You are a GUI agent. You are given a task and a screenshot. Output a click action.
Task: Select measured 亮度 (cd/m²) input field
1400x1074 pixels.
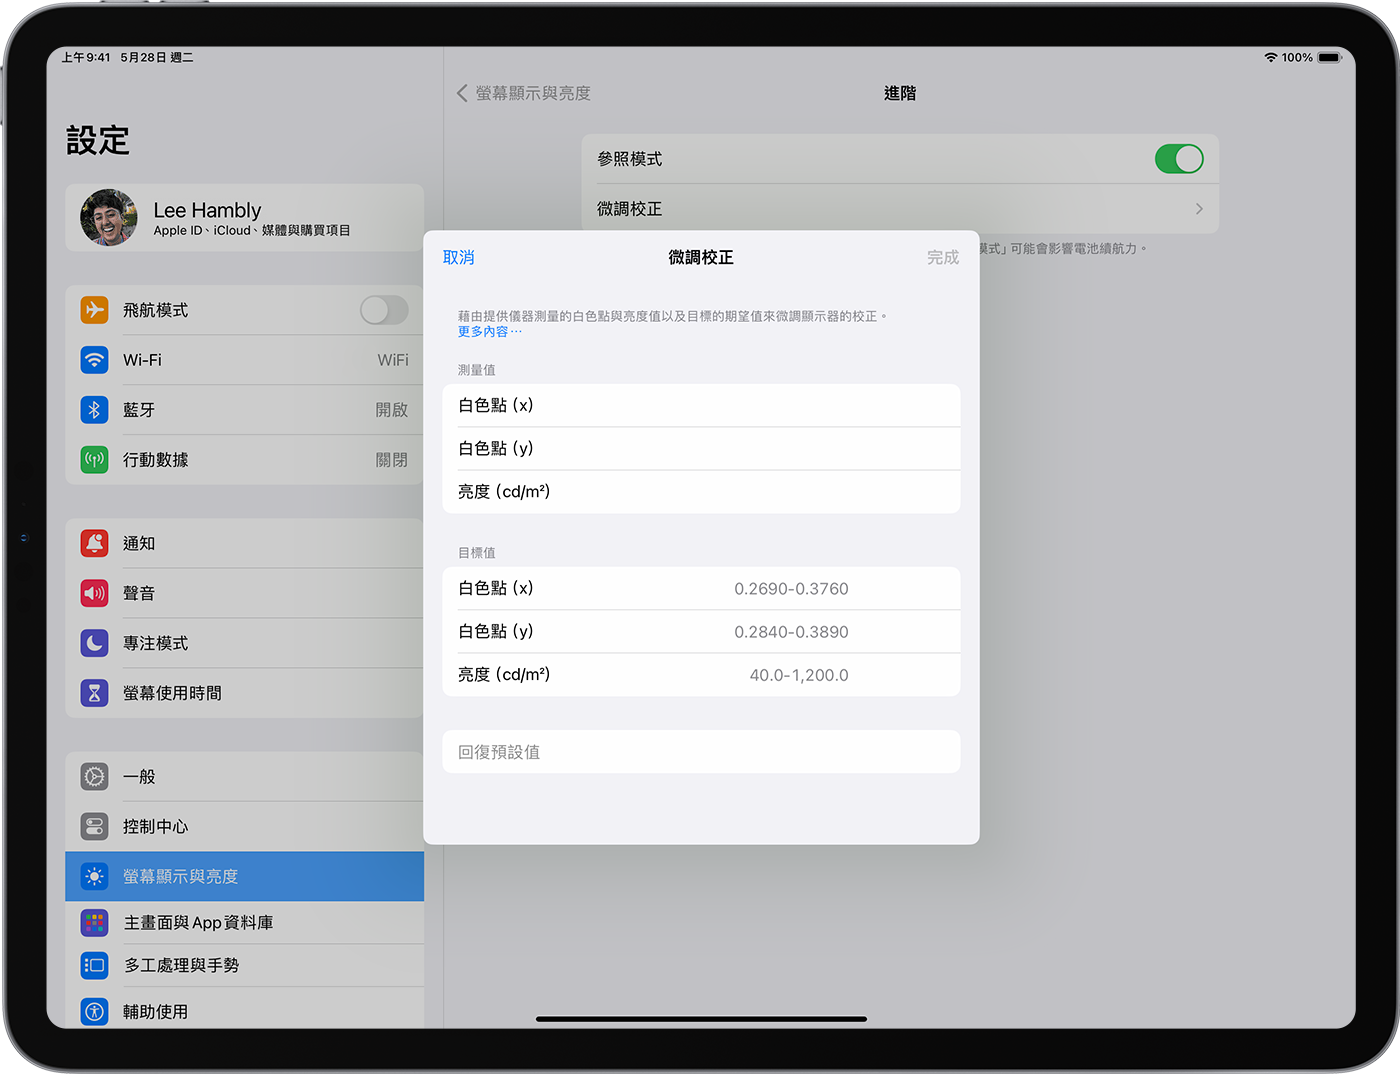click(x=701, y=492)
